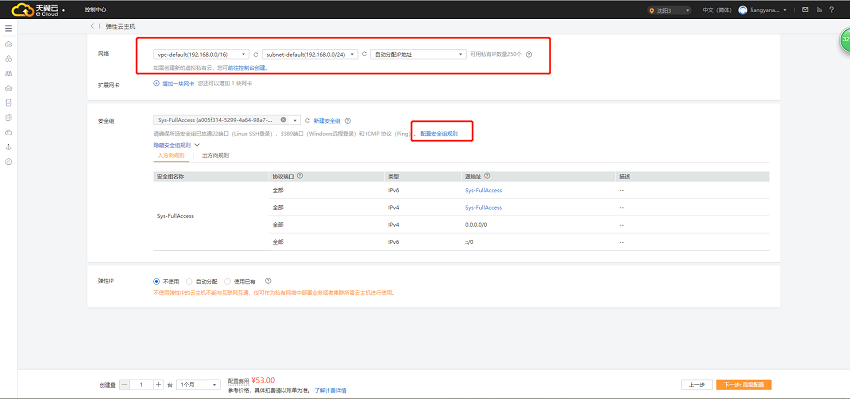Open the subnet-default(192.168.0.0/24) dropdown
Viewport: 850px width, 399px height.
click(310, 54)
